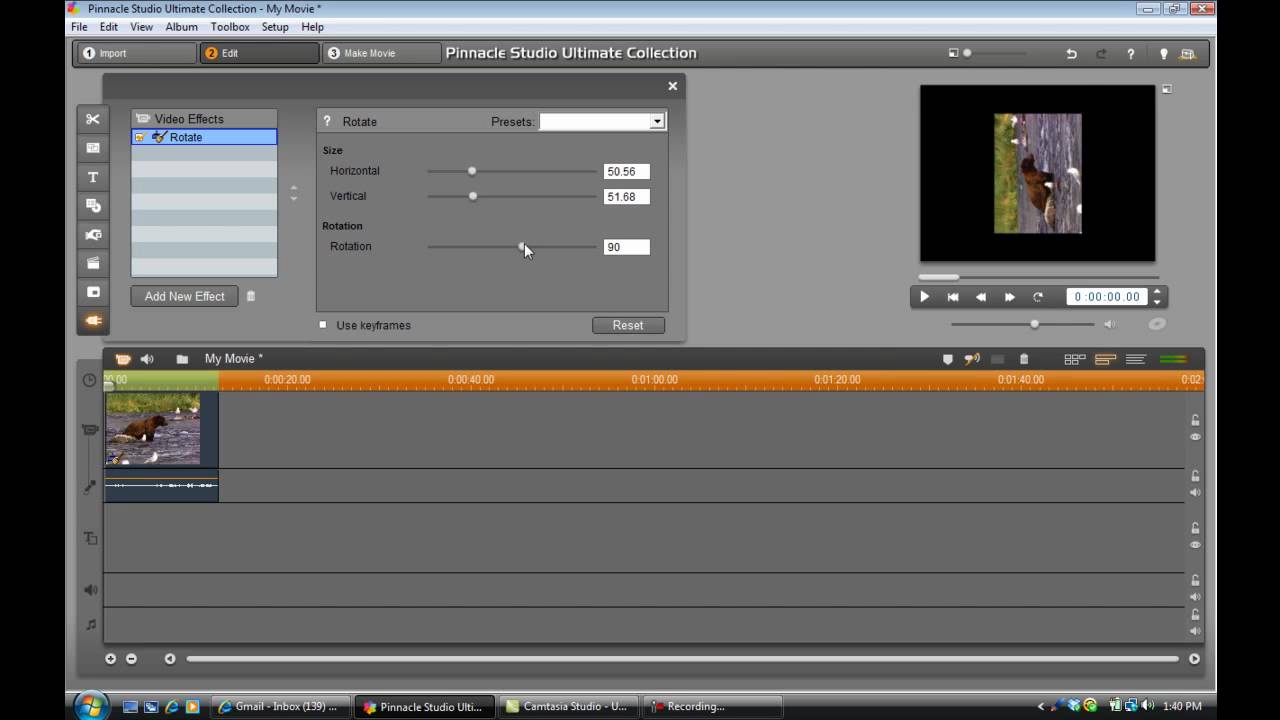The image size is (1280, 720).
Task: Click the Rotate effect help question mark
Action: (x=326, y=121)
